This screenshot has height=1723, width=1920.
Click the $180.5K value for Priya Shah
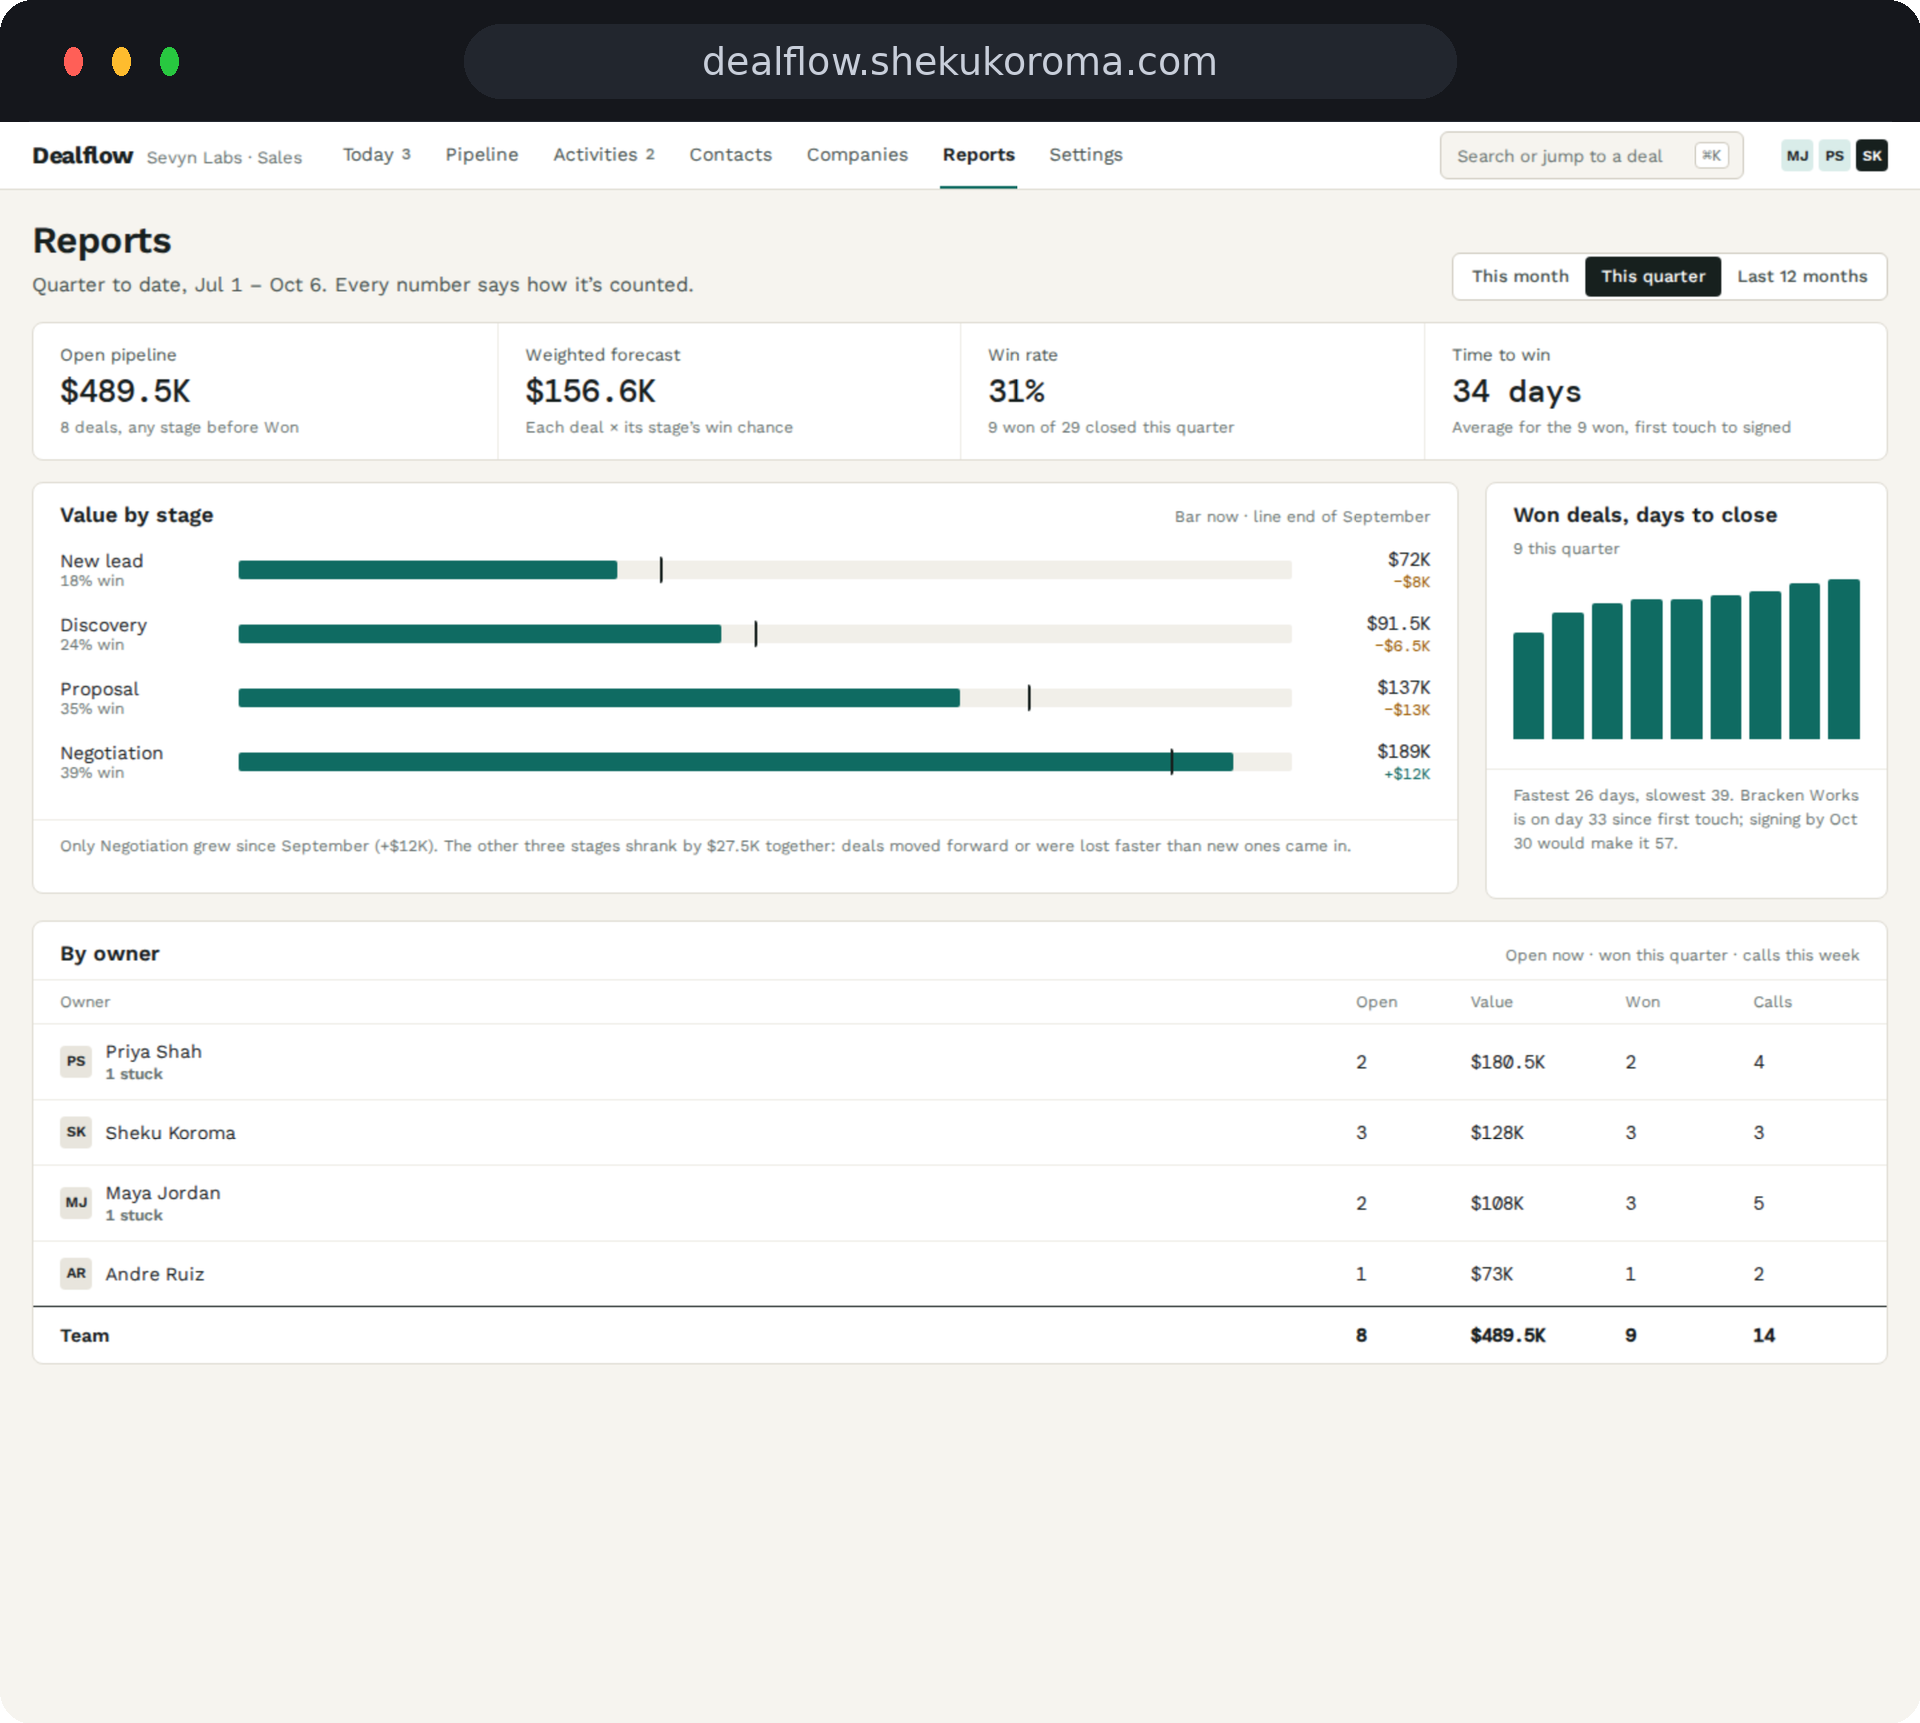(x=1507, y=1062)
